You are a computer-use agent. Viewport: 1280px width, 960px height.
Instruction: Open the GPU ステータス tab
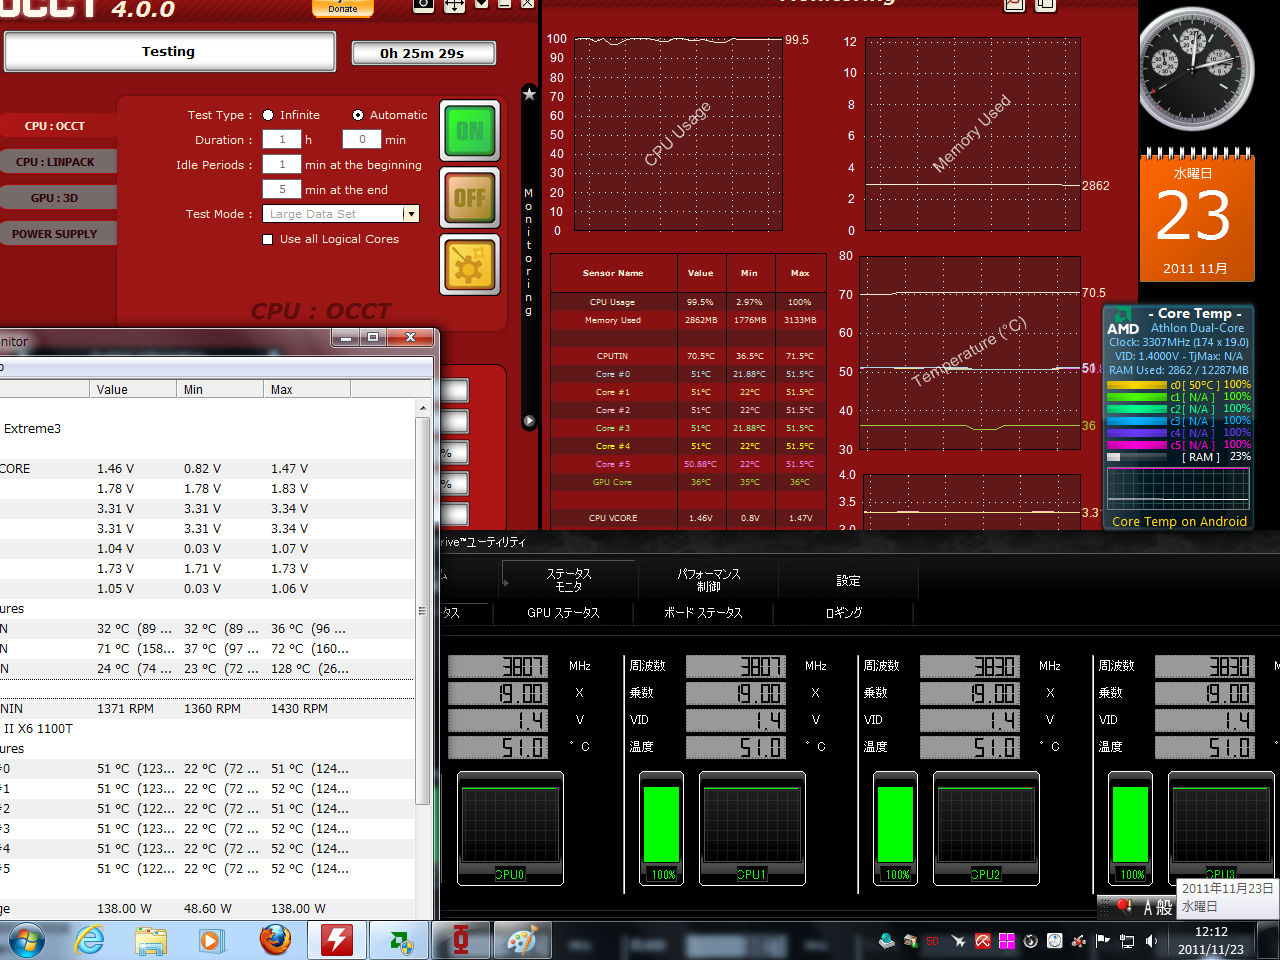(563, 613)
